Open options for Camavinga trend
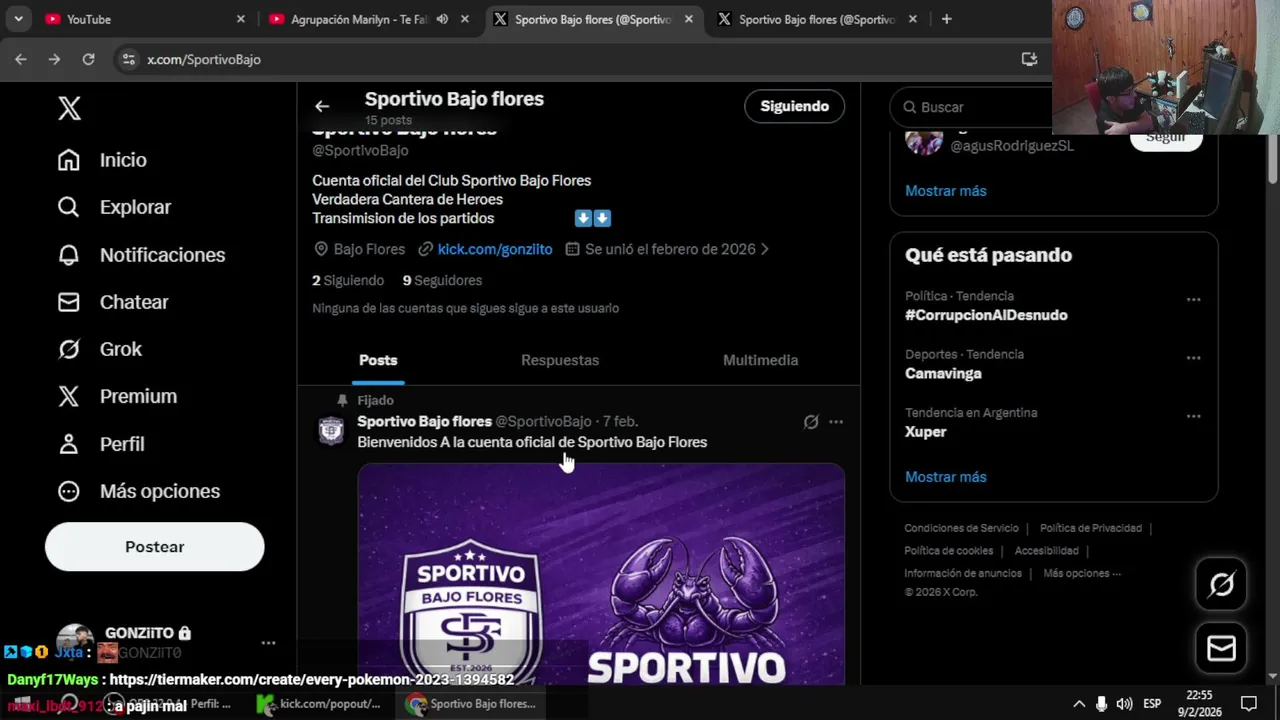 pos(1193,358)
